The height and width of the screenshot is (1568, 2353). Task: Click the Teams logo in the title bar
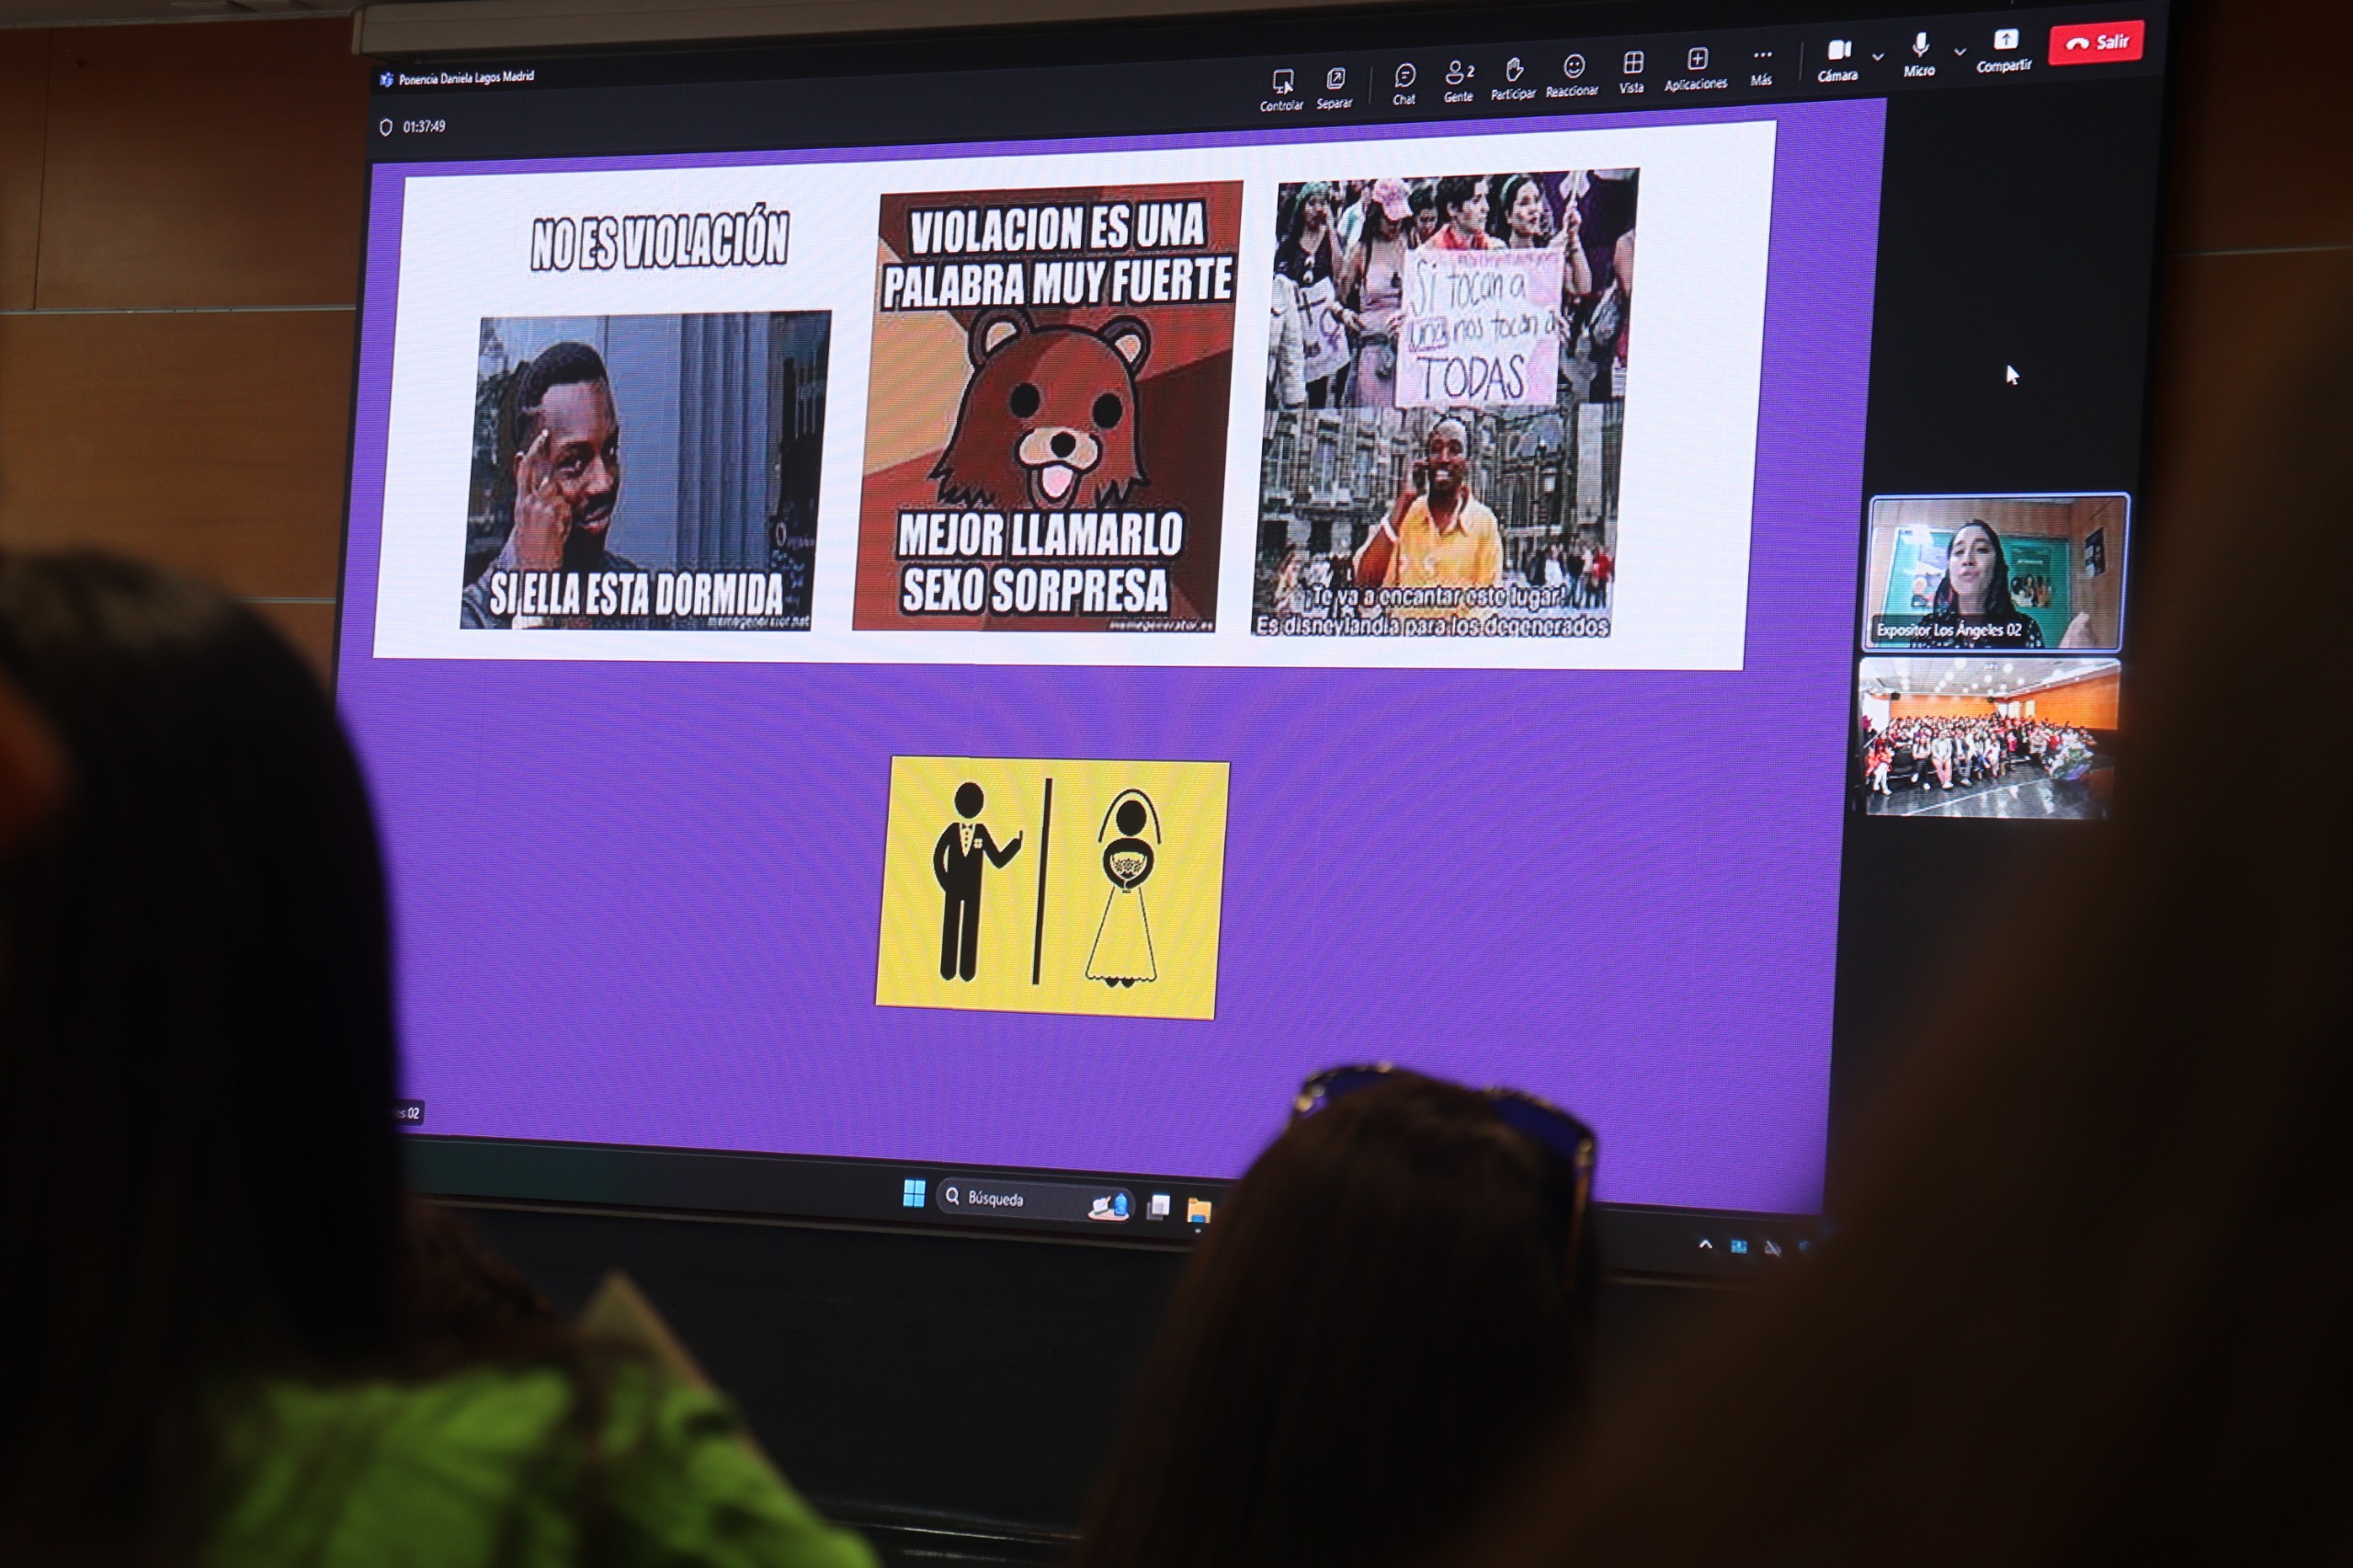[x=386, y=79]
